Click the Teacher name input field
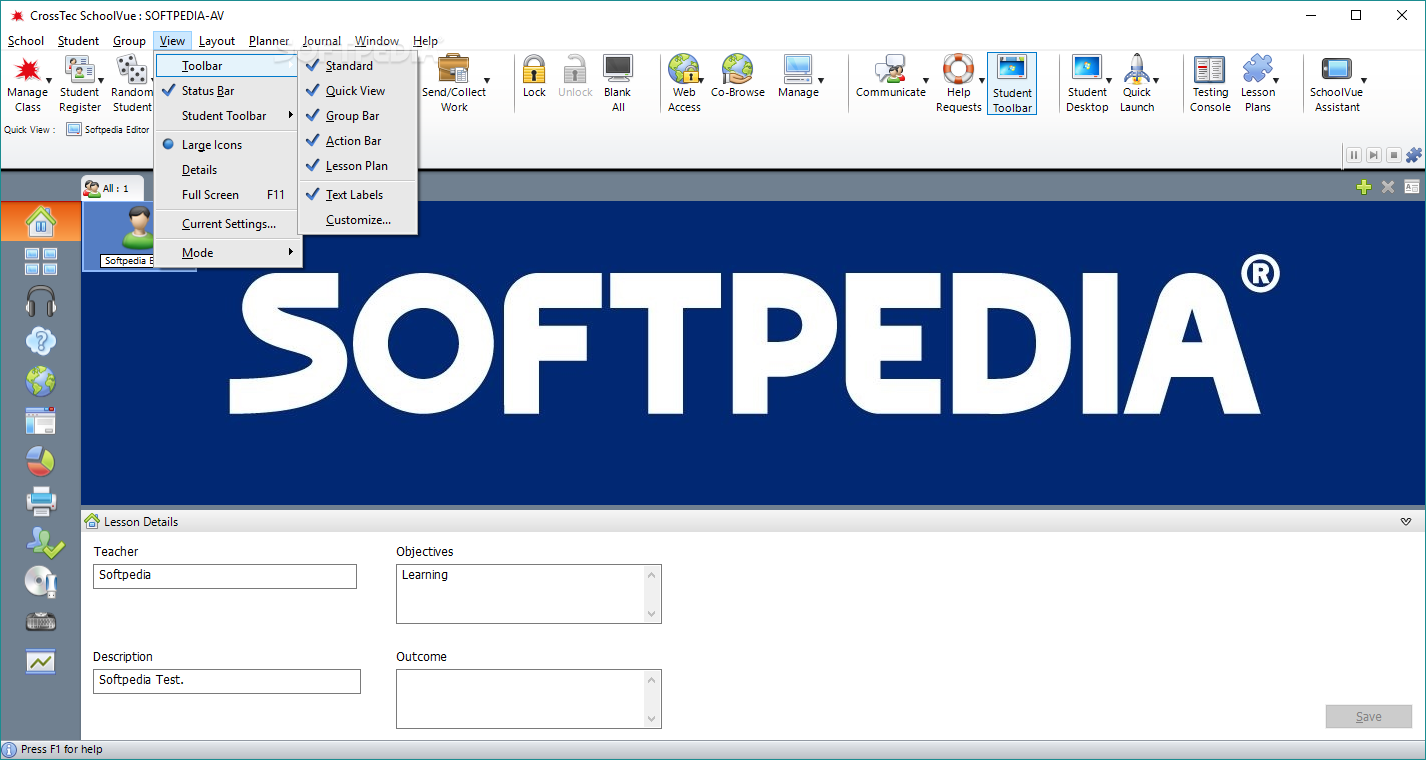Screen dimensions: 1426x760 [x=225, y=576]
